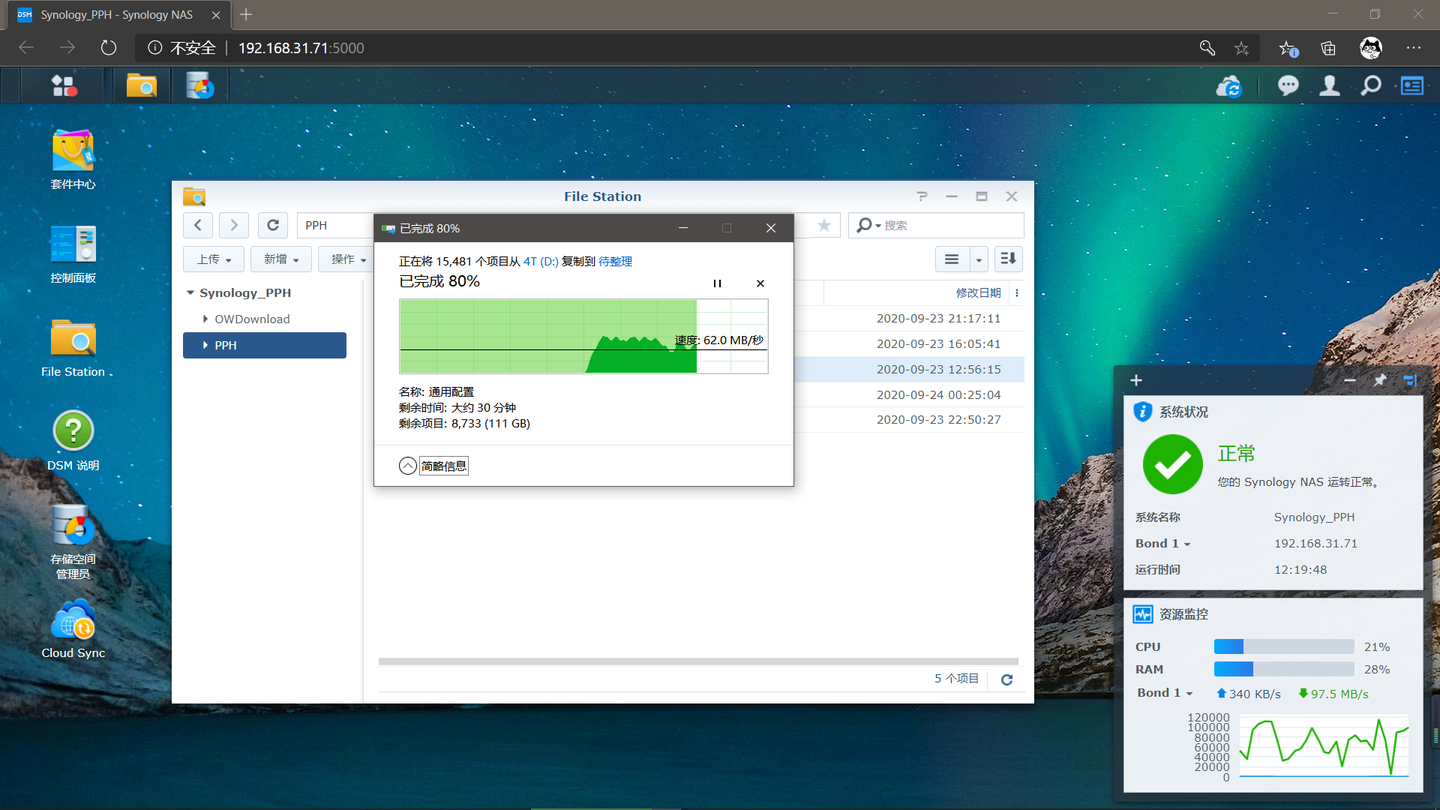Select PPH shared folder in tree

(265, 345)
